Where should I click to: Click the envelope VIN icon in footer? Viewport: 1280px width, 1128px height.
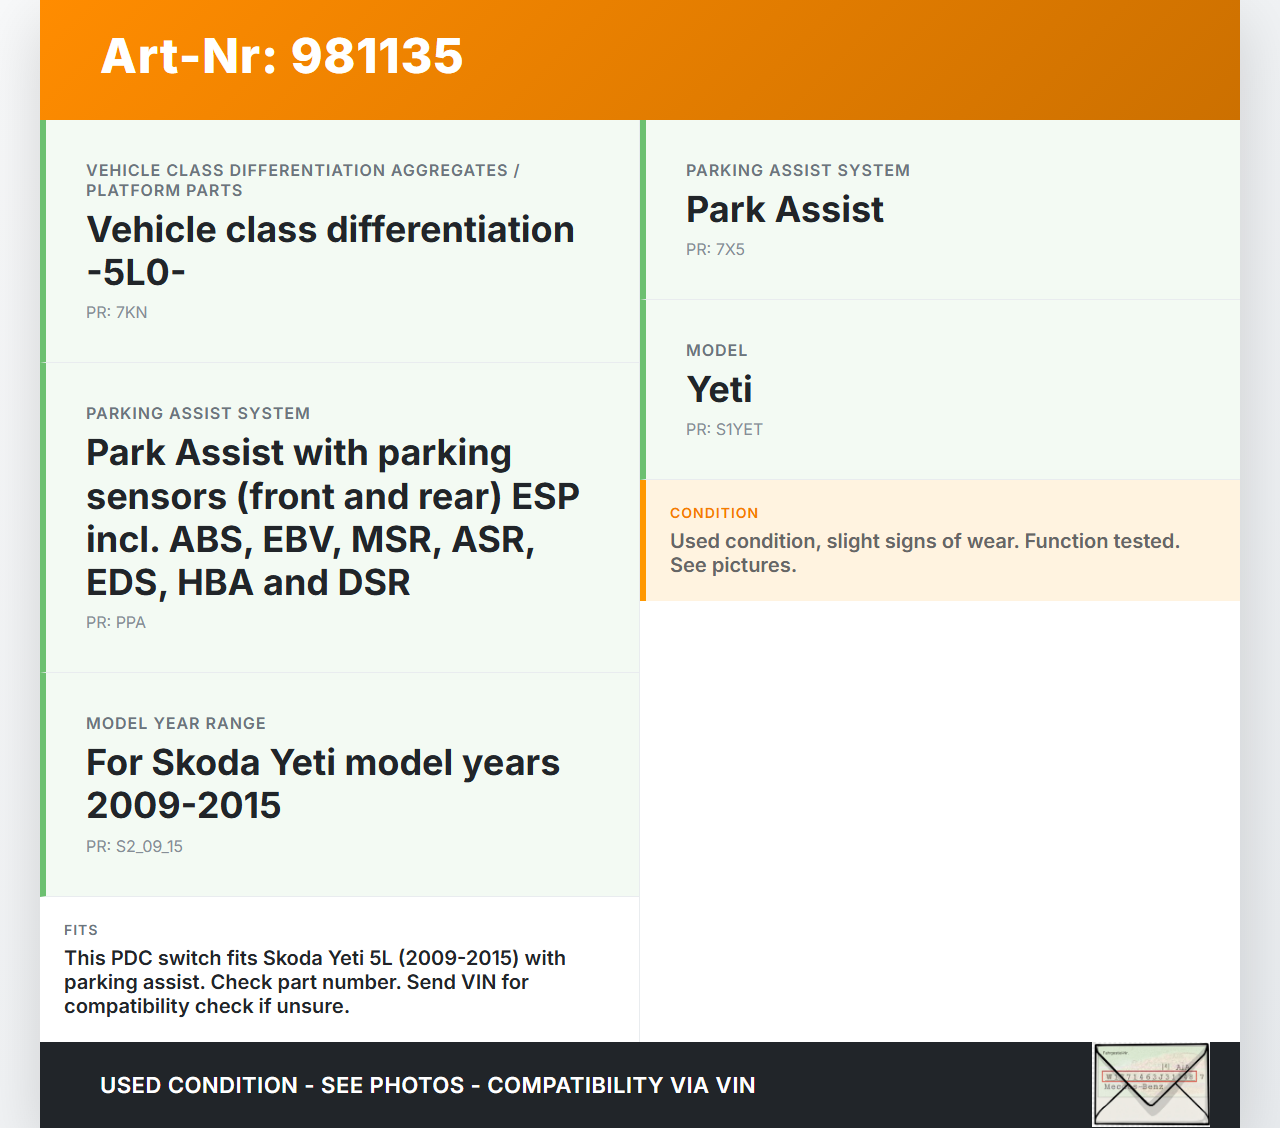point(1151,1084)
